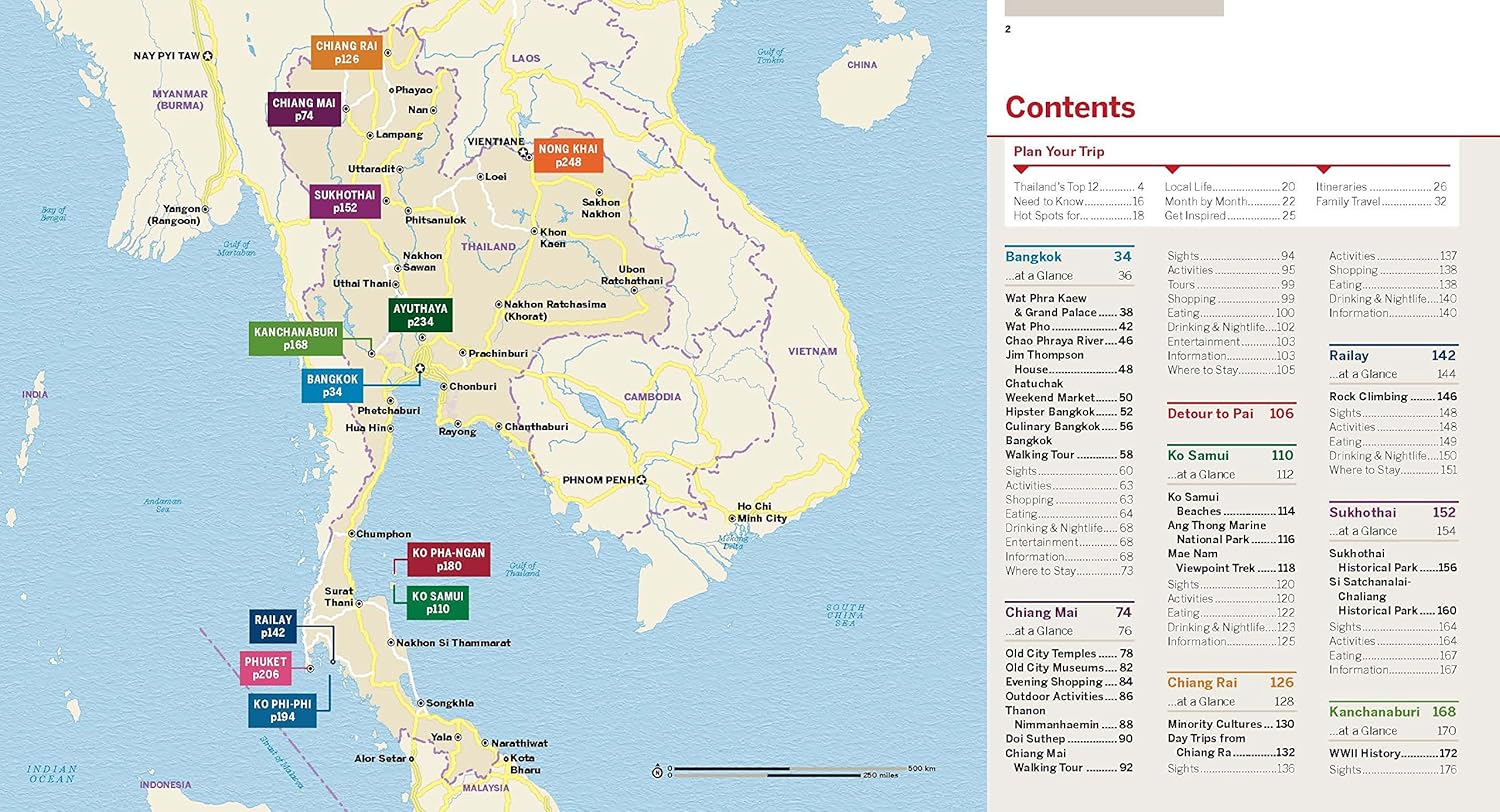
Task: Select the Songkhla city marker dot
Action: pyautogui.click(x=421, y=703)
